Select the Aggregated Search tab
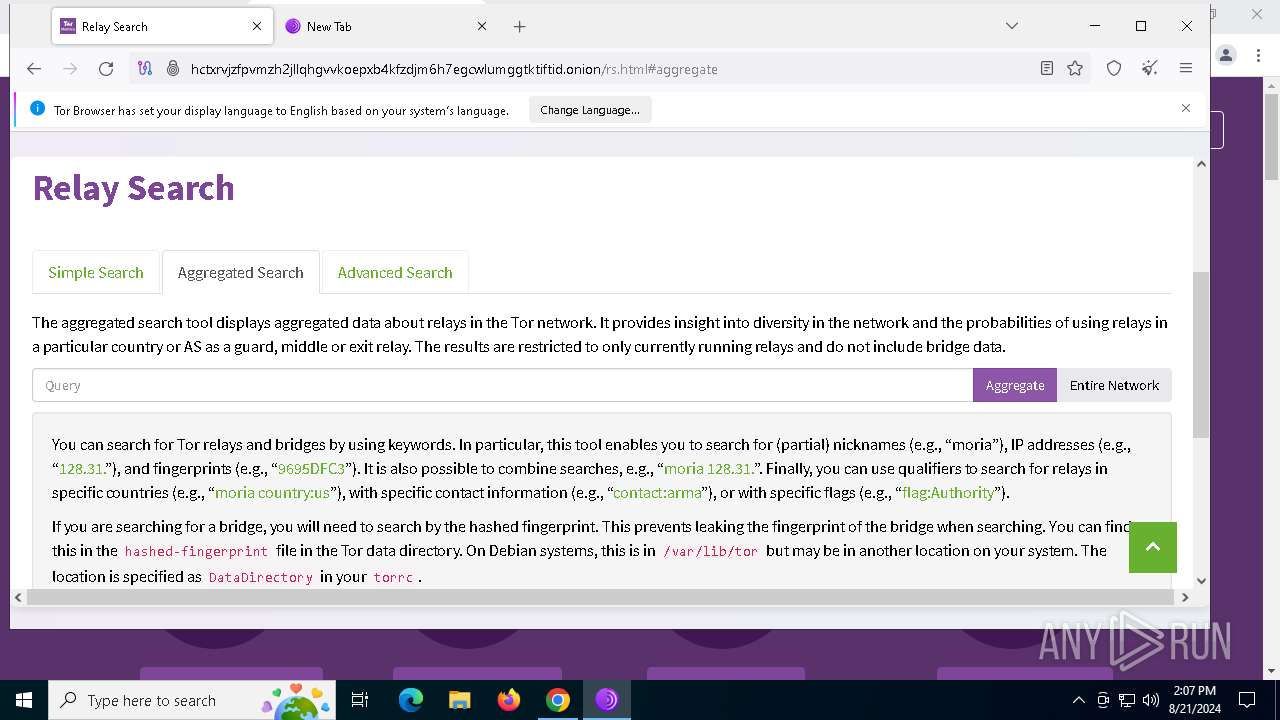Screen dimensions: 1280x720 [x=240, y=272]
